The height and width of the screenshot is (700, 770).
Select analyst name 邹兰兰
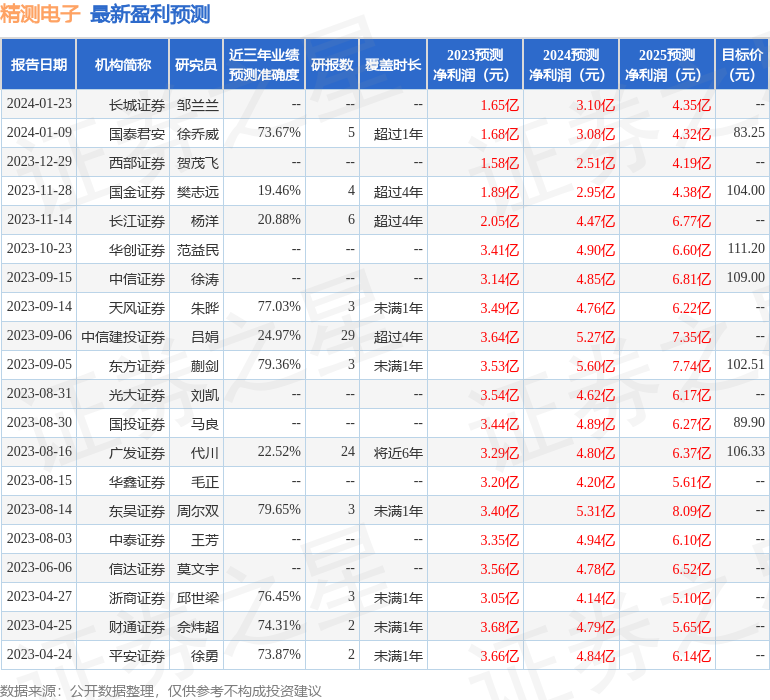[x=197, y=105]
